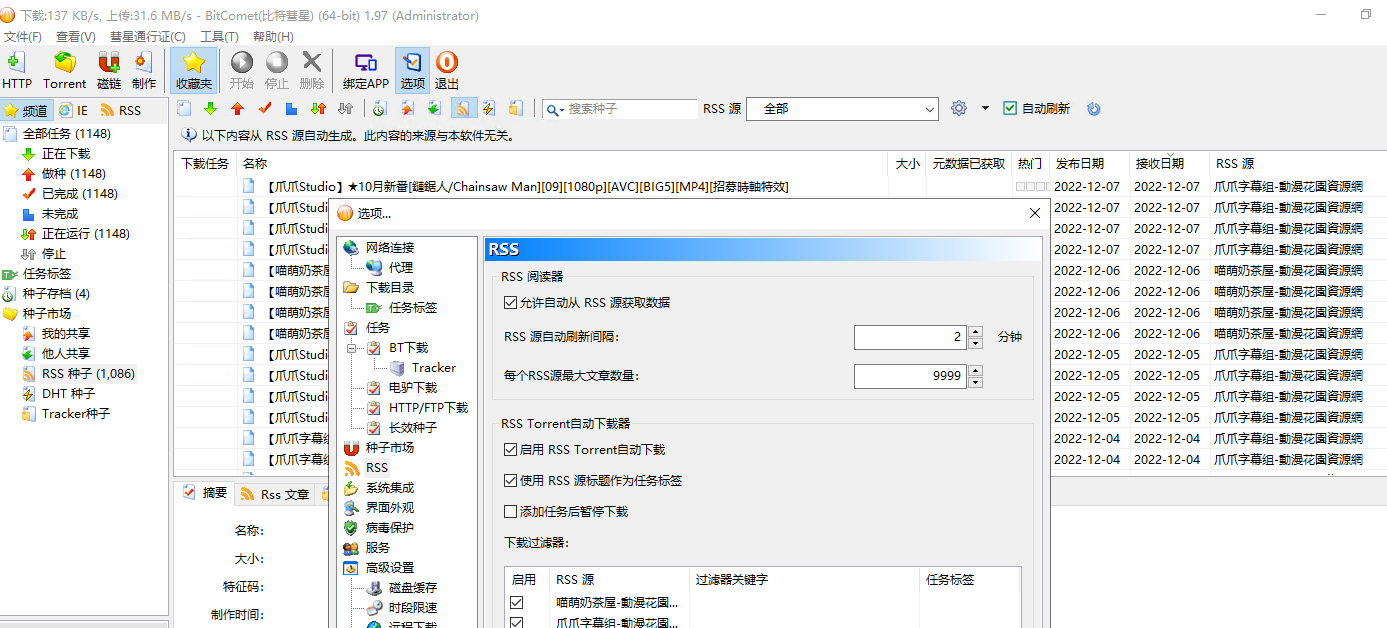Screen dimensions: 1387x628
Task: Open the 帮助(H) menu
Action: coord(273,37)
